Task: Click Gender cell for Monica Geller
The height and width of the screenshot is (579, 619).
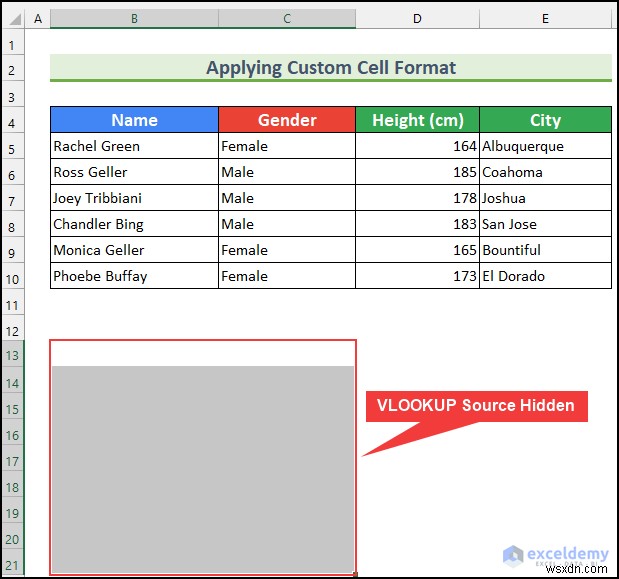Action: [x=287, y=250]
